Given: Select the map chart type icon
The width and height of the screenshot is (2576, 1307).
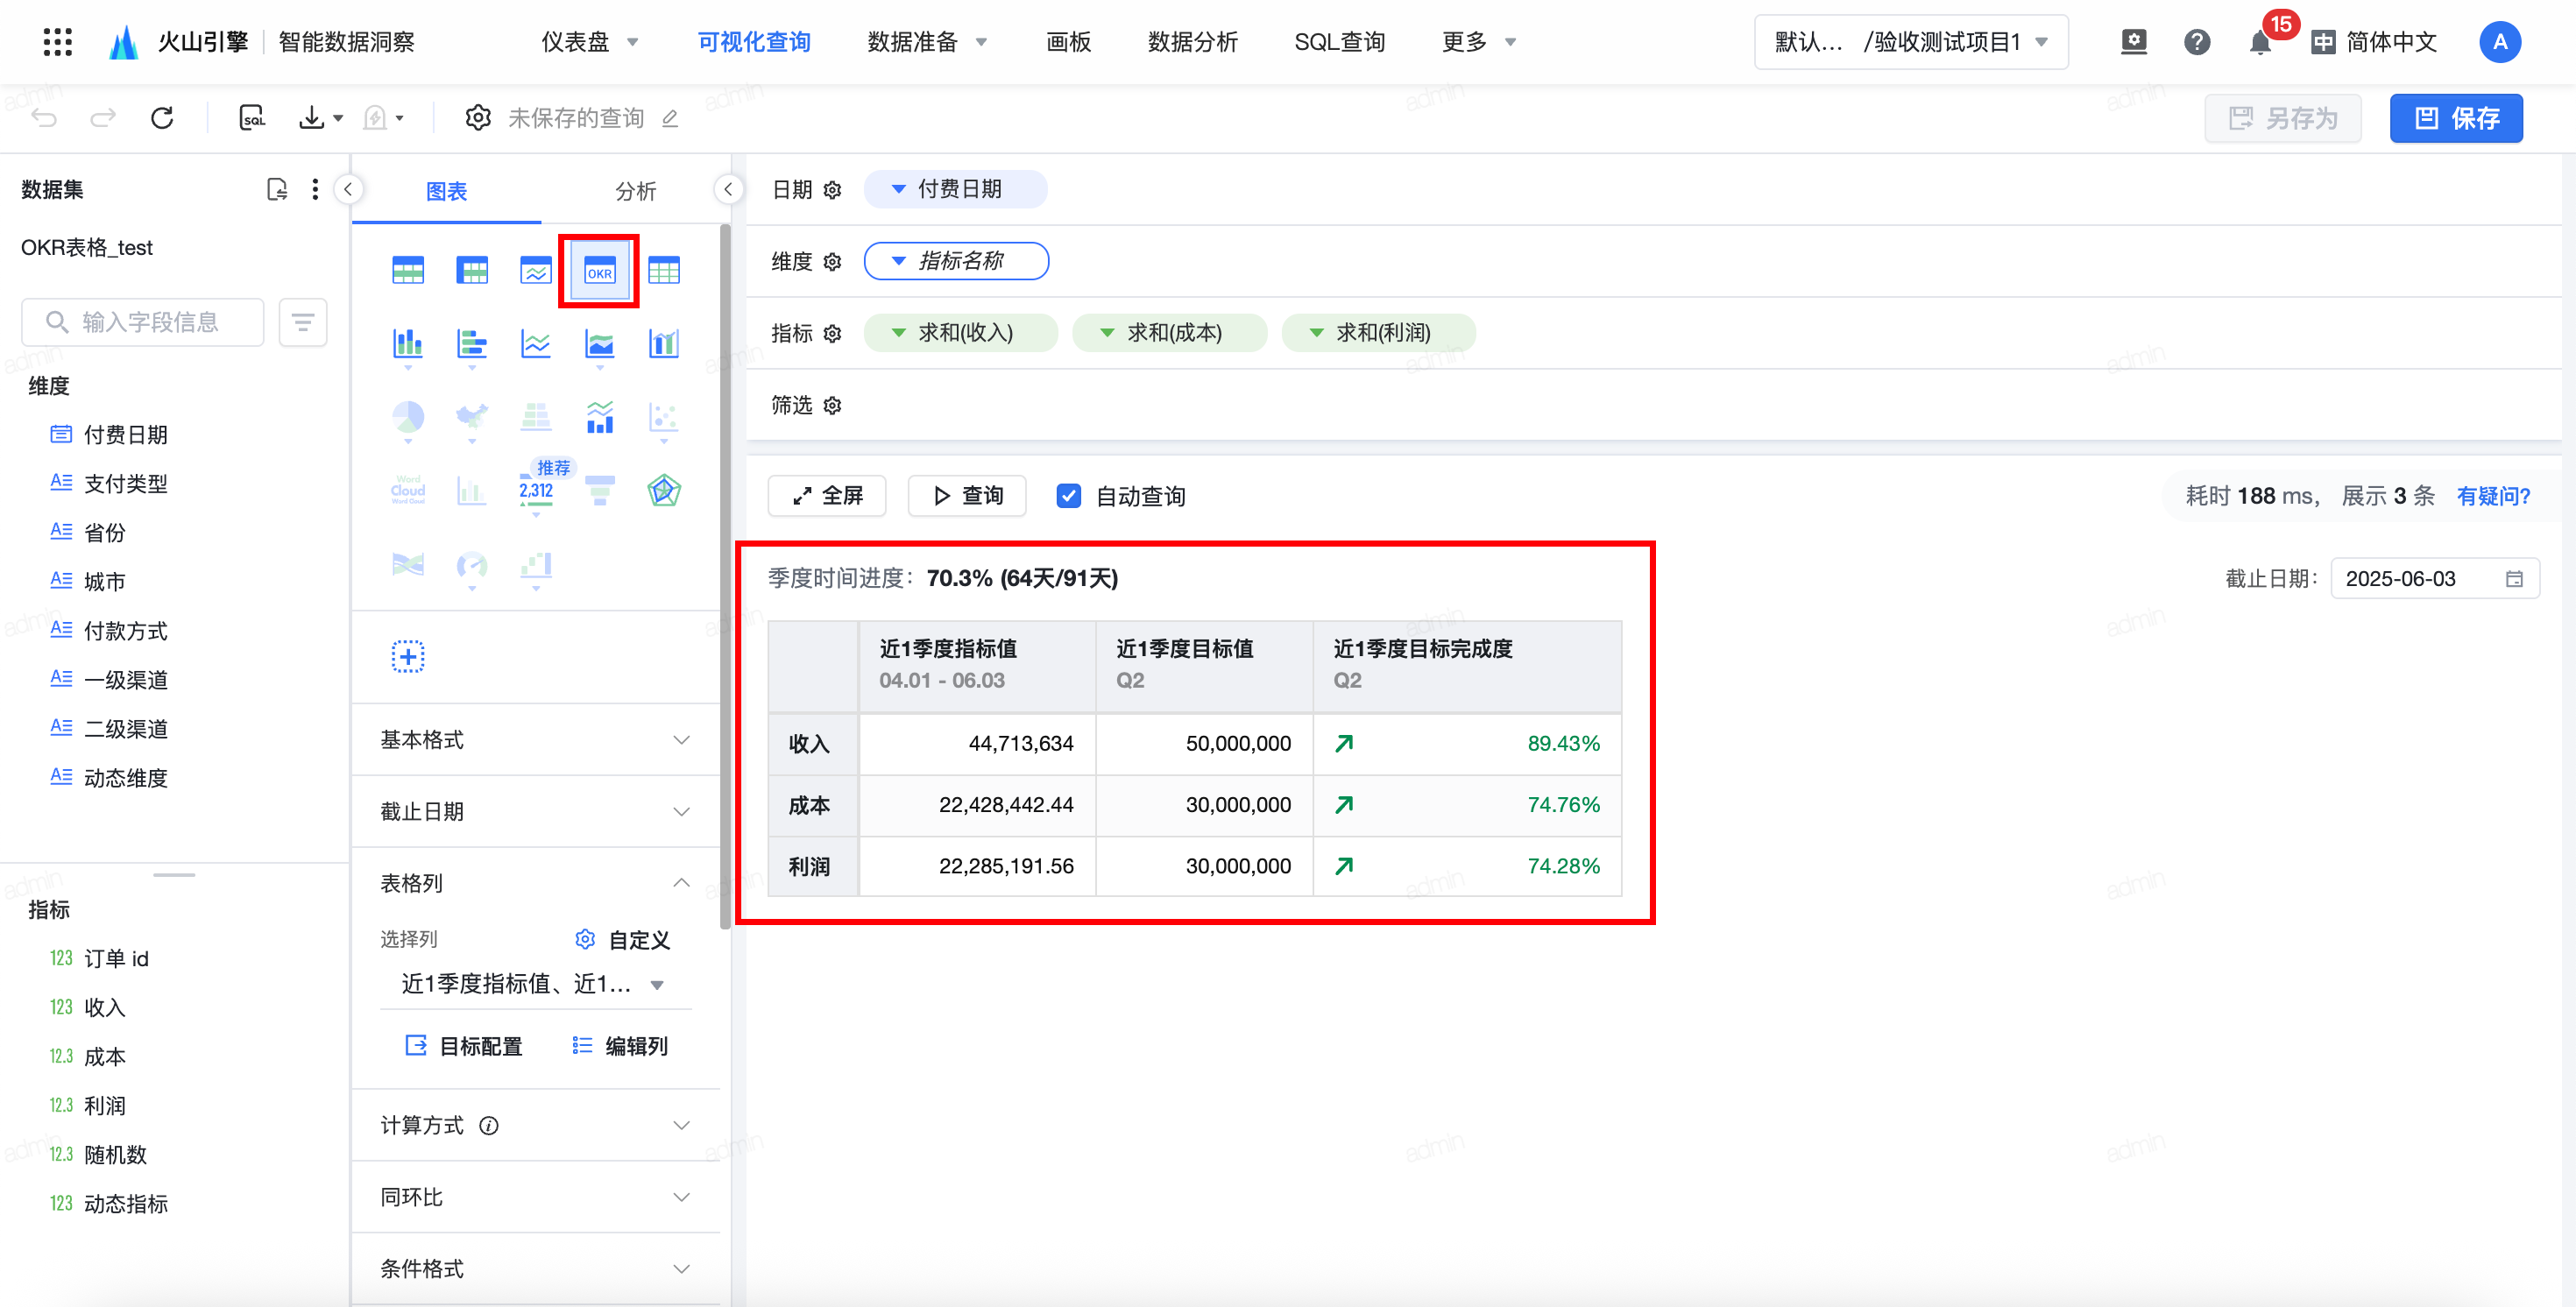Looking at the screenshot, I should pos(472,417).
